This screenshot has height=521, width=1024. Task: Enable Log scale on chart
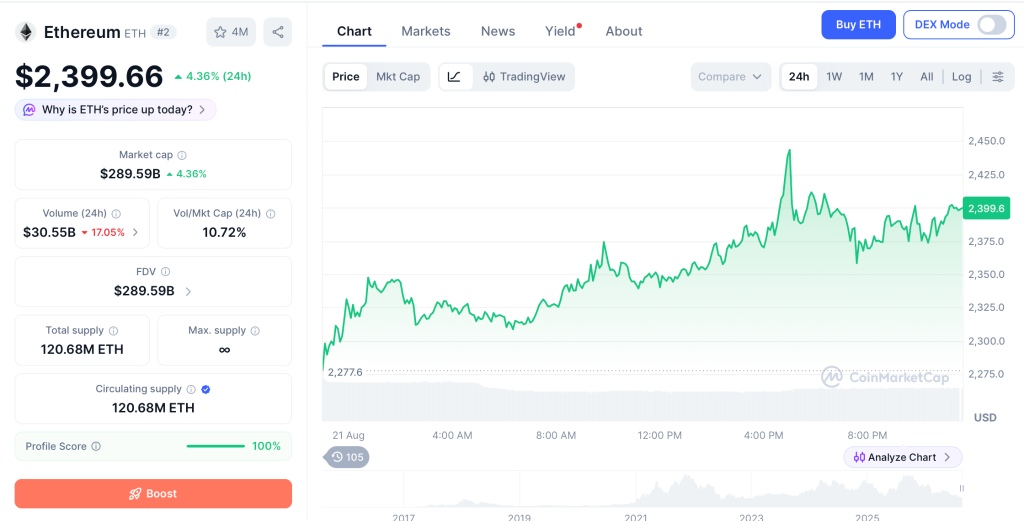coord(961,76)
